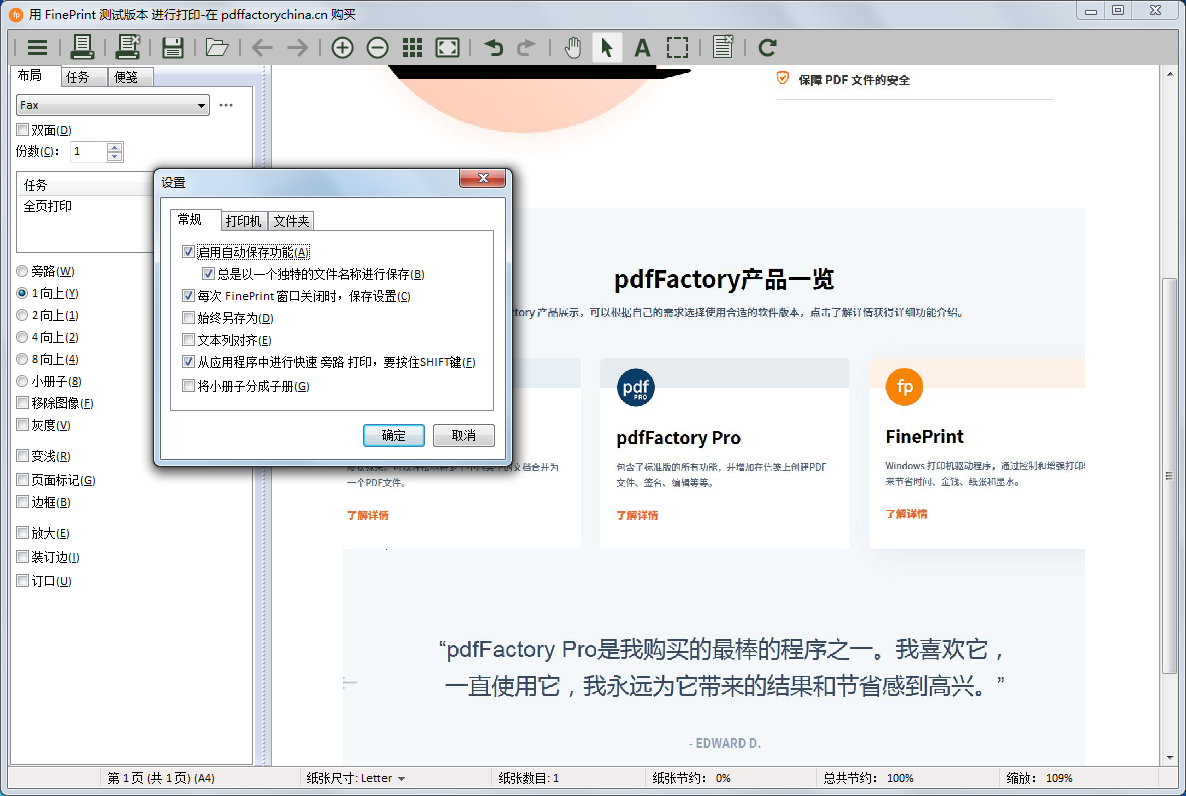Select 常规 tab in 设置 dialog
The image size is (1186, 796).
(x=190, y=219)
